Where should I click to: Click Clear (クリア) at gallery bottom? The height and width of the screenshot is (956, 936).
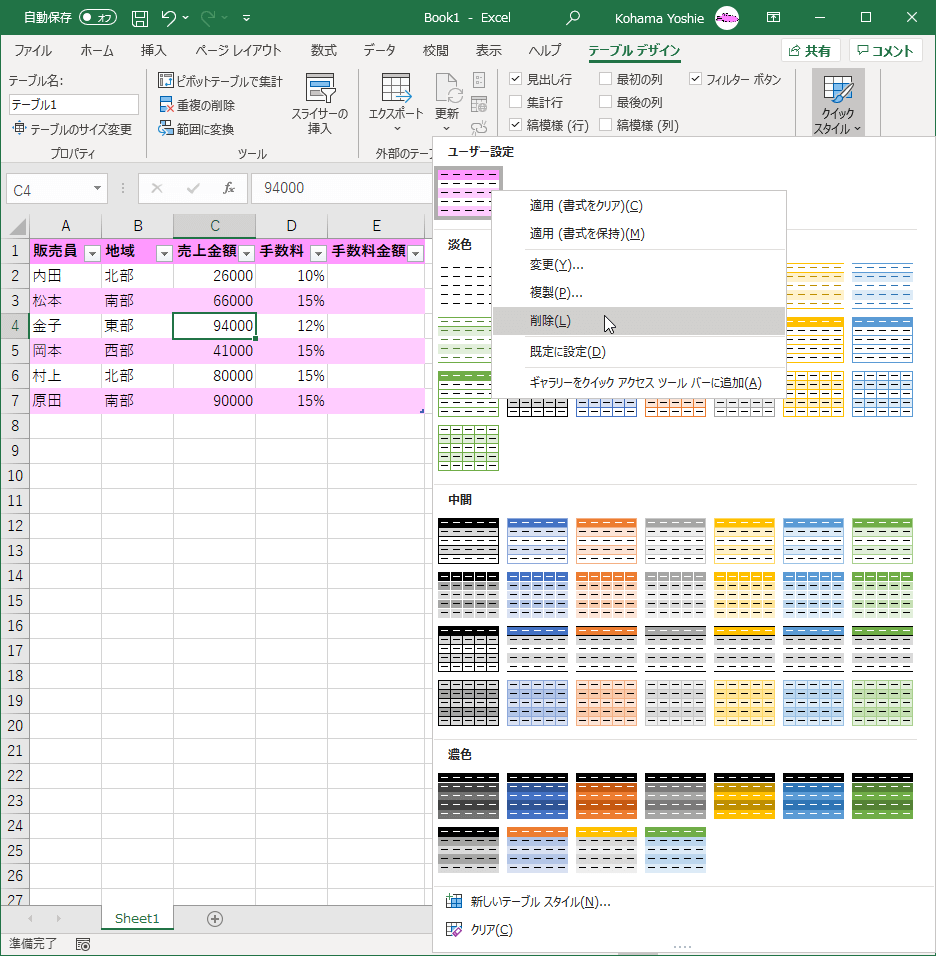480,930
